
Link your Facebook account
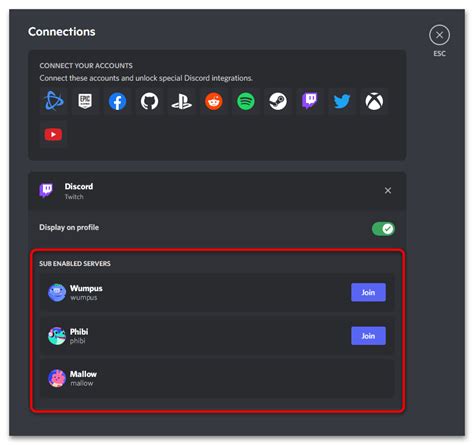[117, 101]
